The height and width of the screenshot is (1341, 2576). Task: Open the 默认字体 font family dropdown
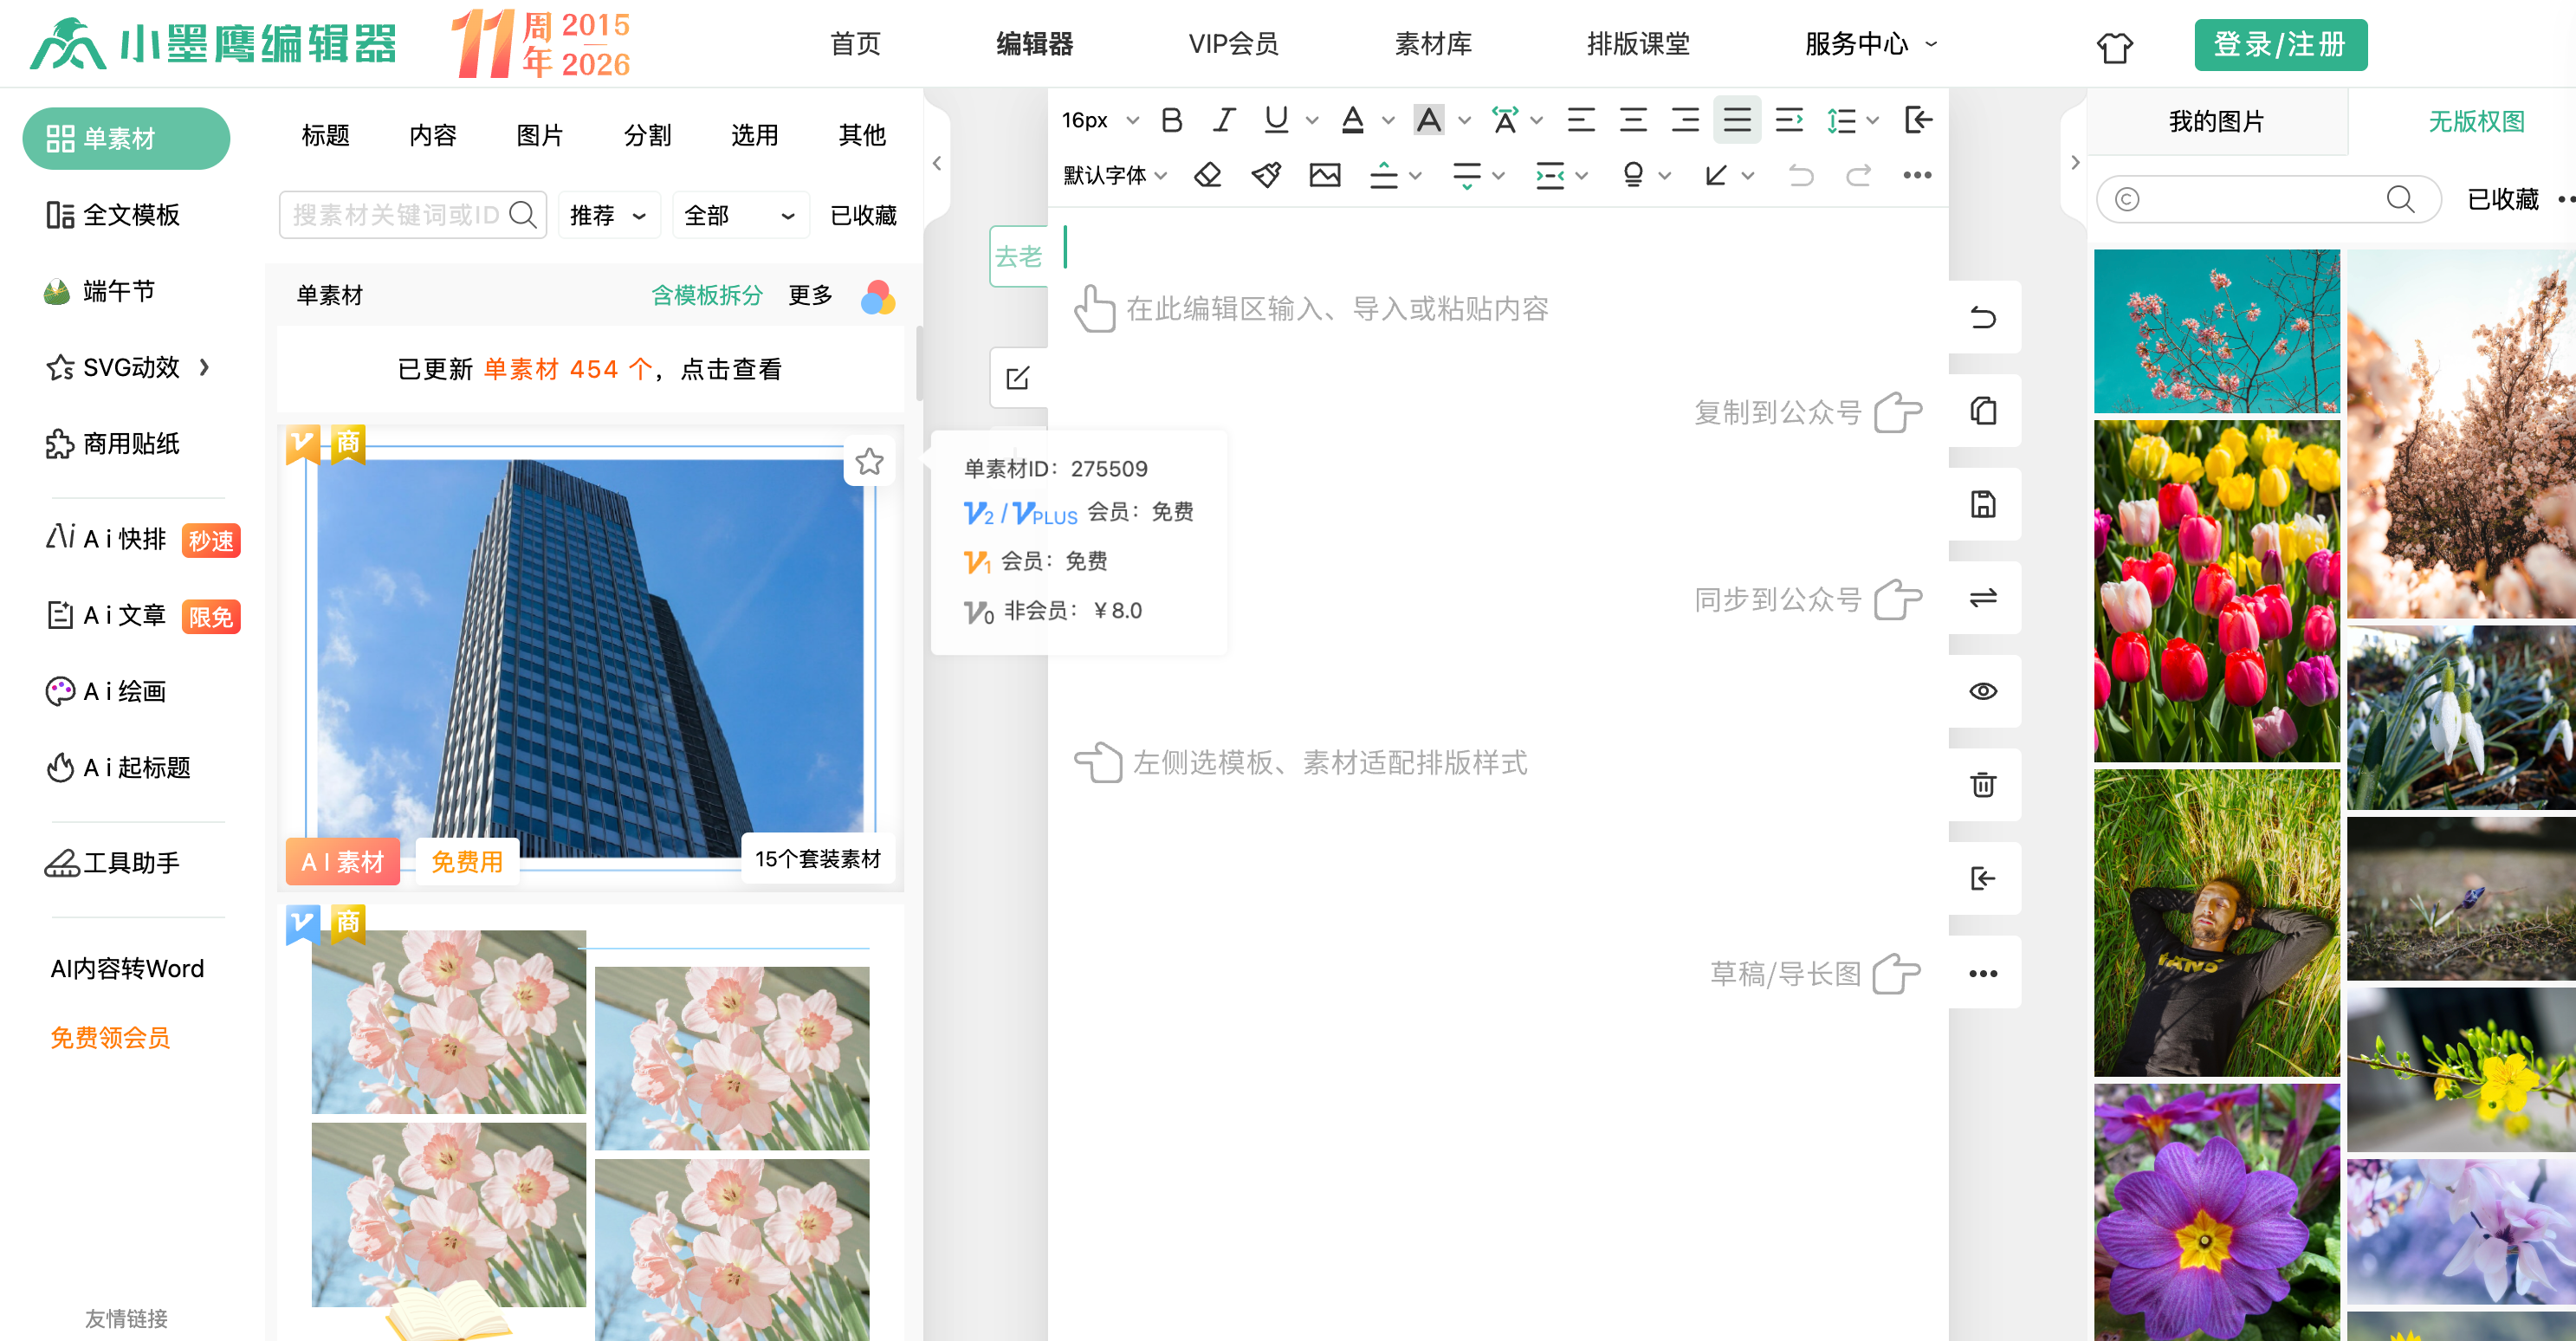[x=1115, y=176]
